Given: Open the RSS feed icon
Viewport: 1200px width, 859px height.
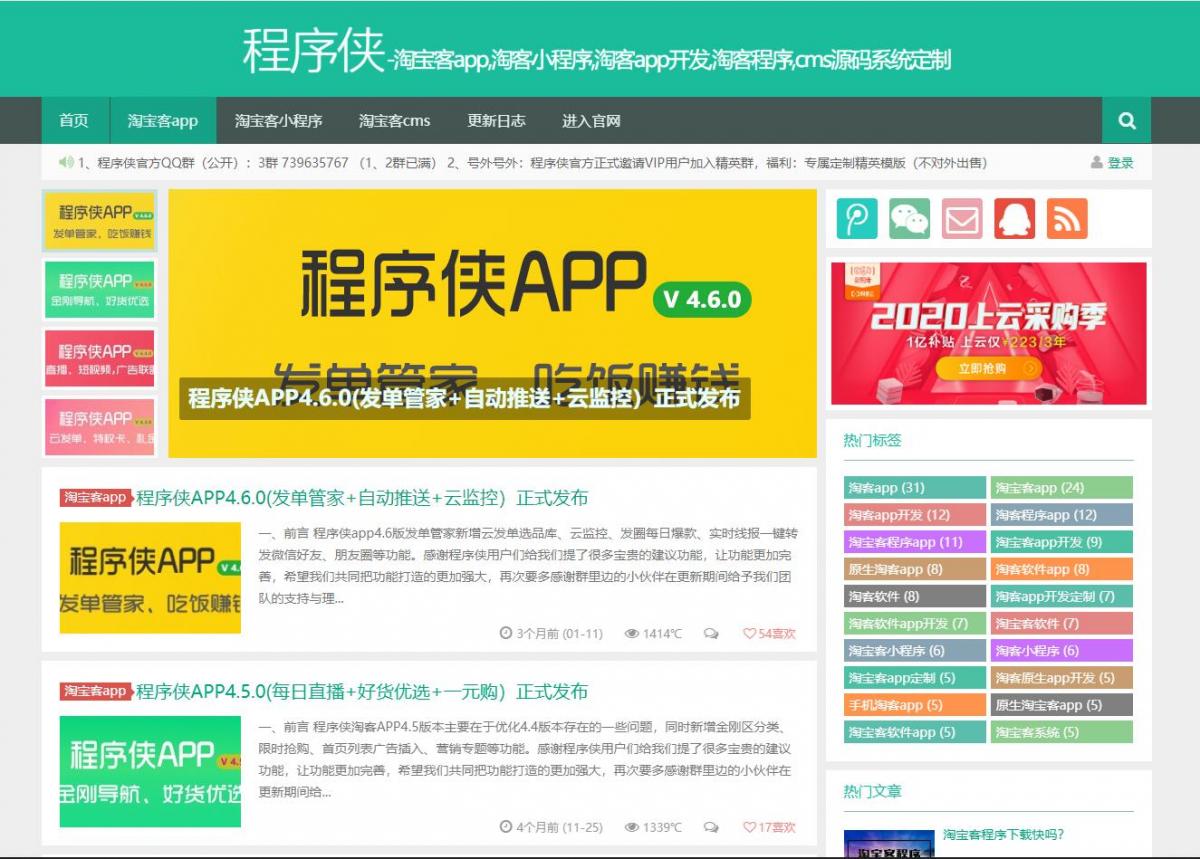Looking at the screenshot, I should [1067, 219].
